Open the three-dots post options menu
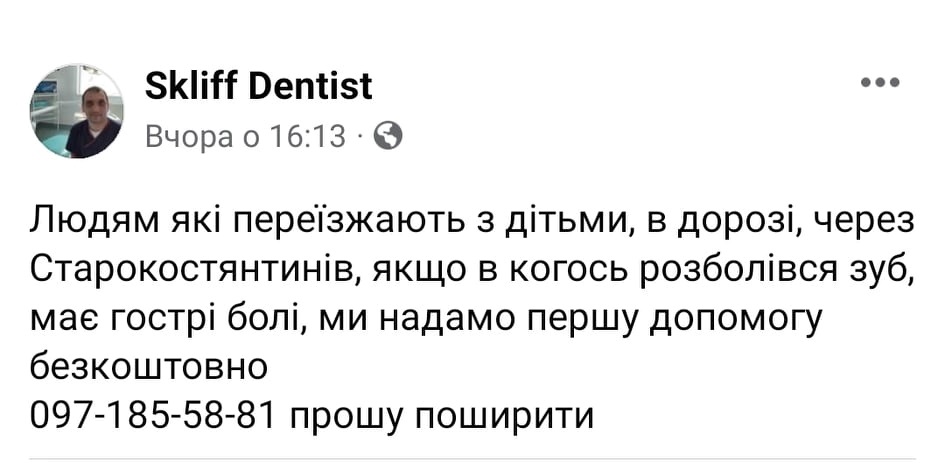This screenshot has height=475, width=945. [881, 83]
